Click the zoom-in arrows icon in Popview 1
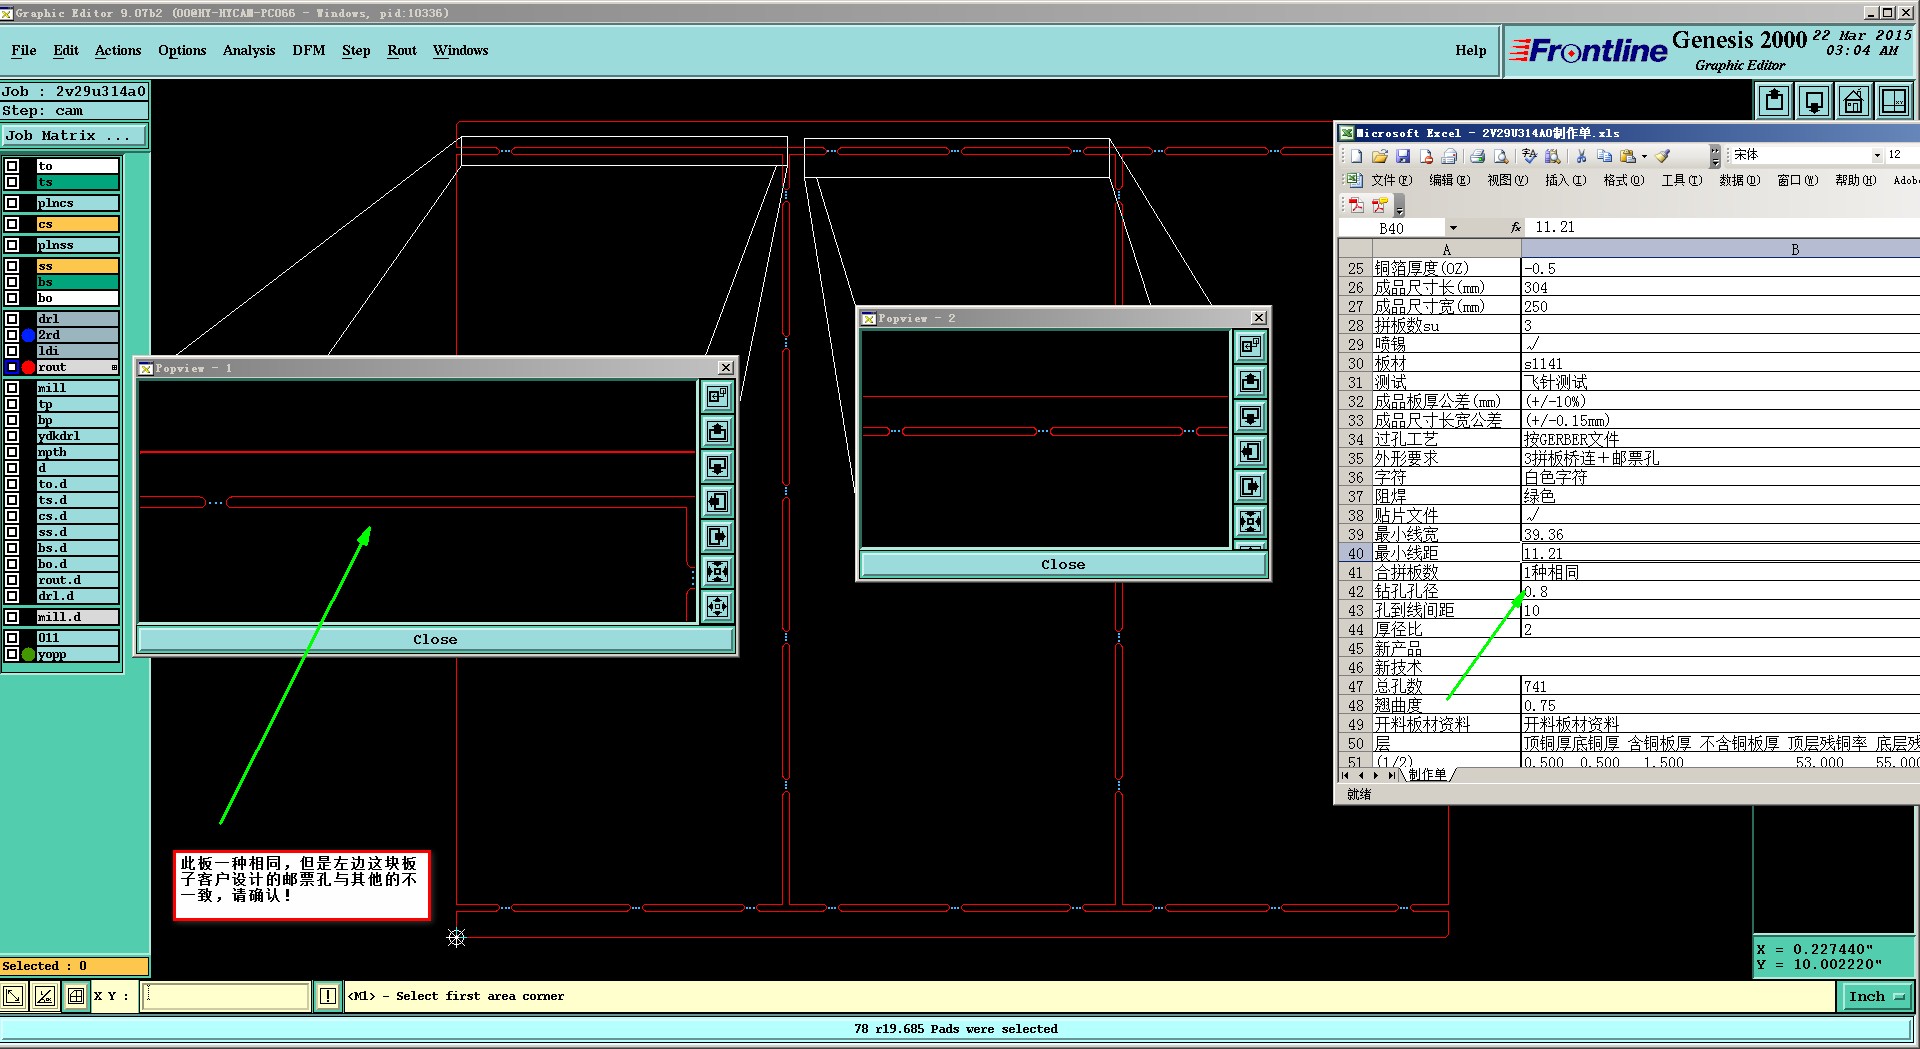 (x=717, y=571)
